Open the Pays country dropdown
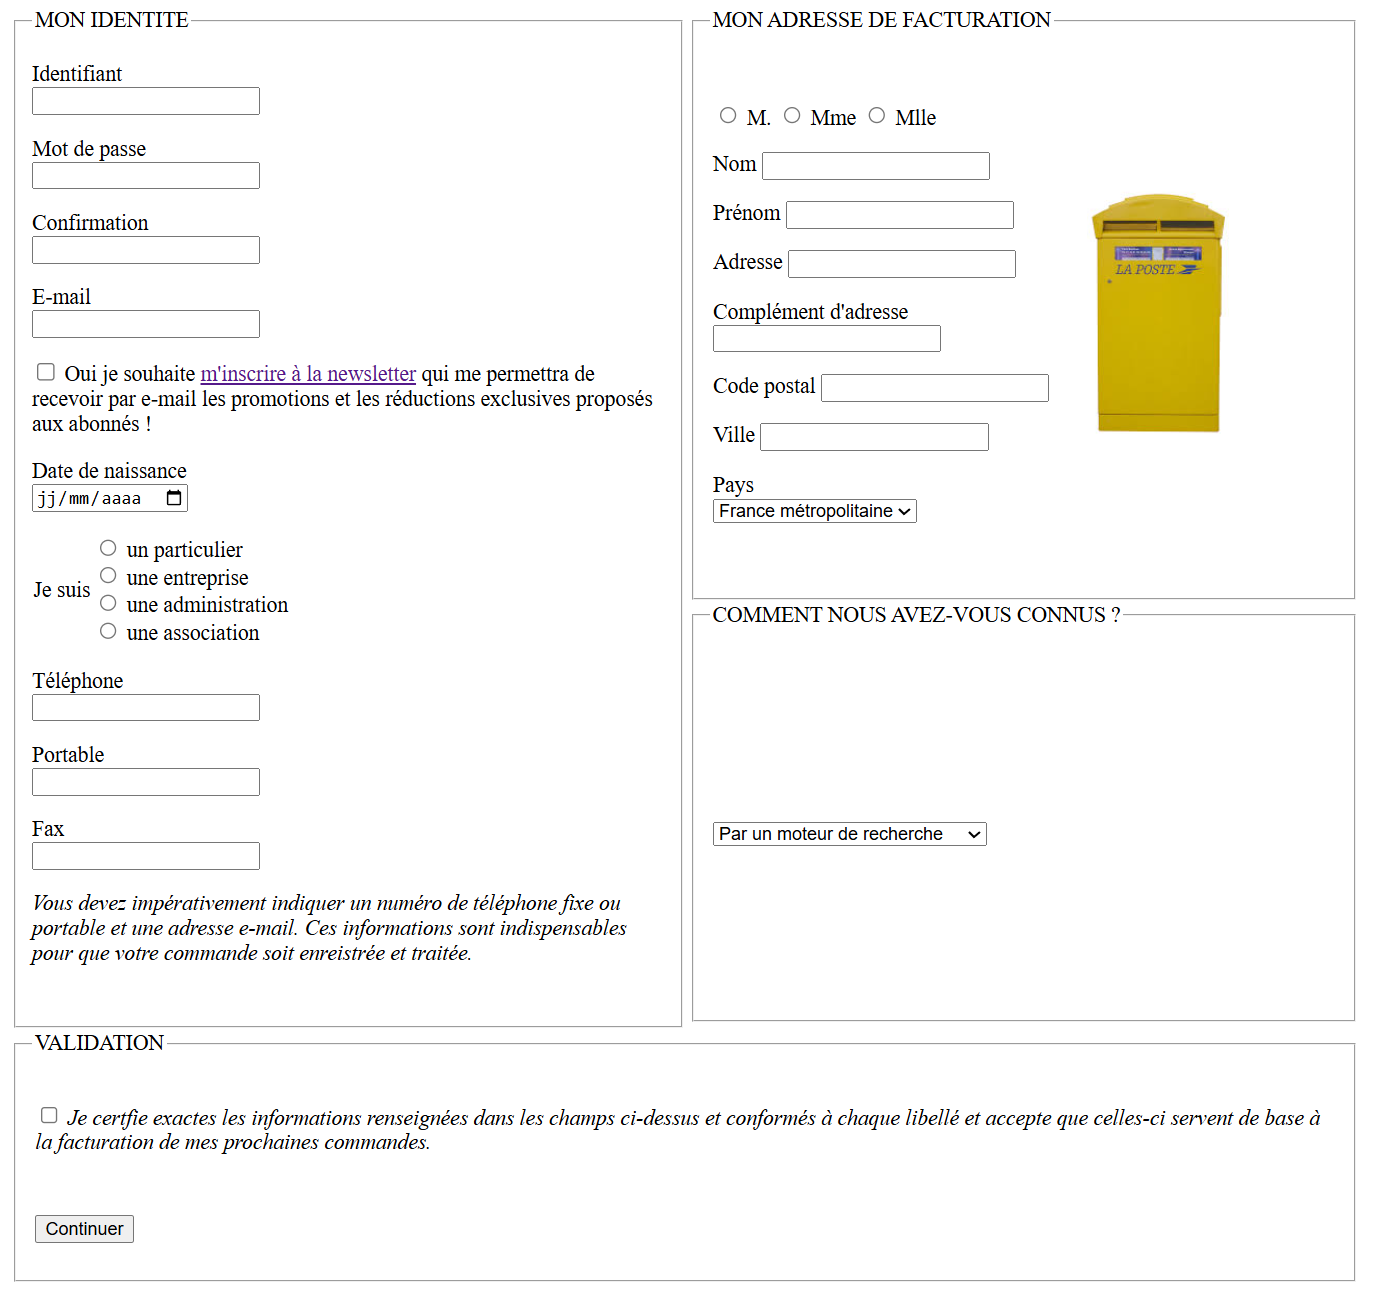The height and width of the screenshot is (1297, 1375). coord(814,511)
